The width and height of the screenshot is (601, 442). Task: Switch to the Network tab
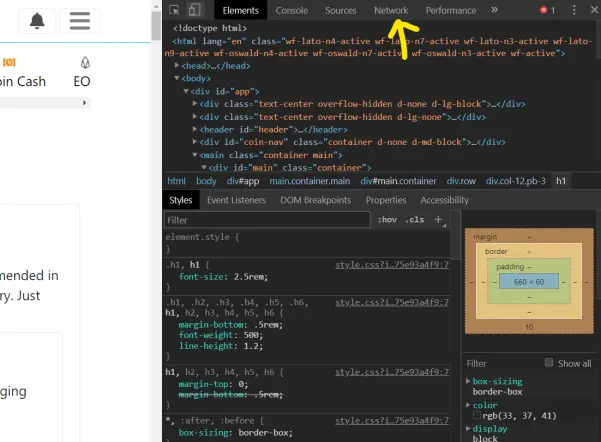(x=391, y=10)
